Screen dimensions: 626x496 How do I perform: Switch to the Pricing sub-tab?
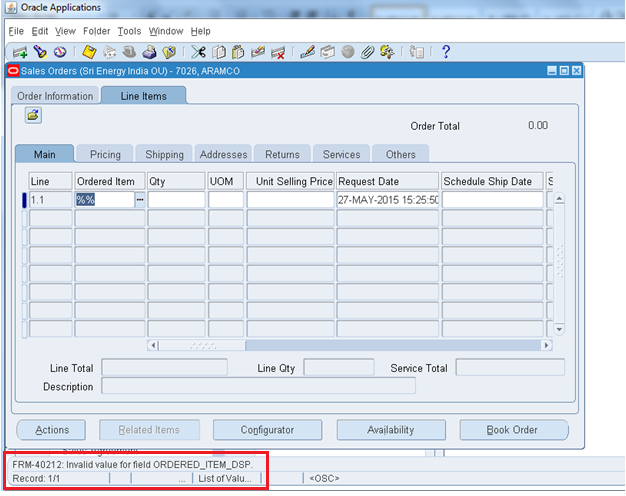click(105, 154)
